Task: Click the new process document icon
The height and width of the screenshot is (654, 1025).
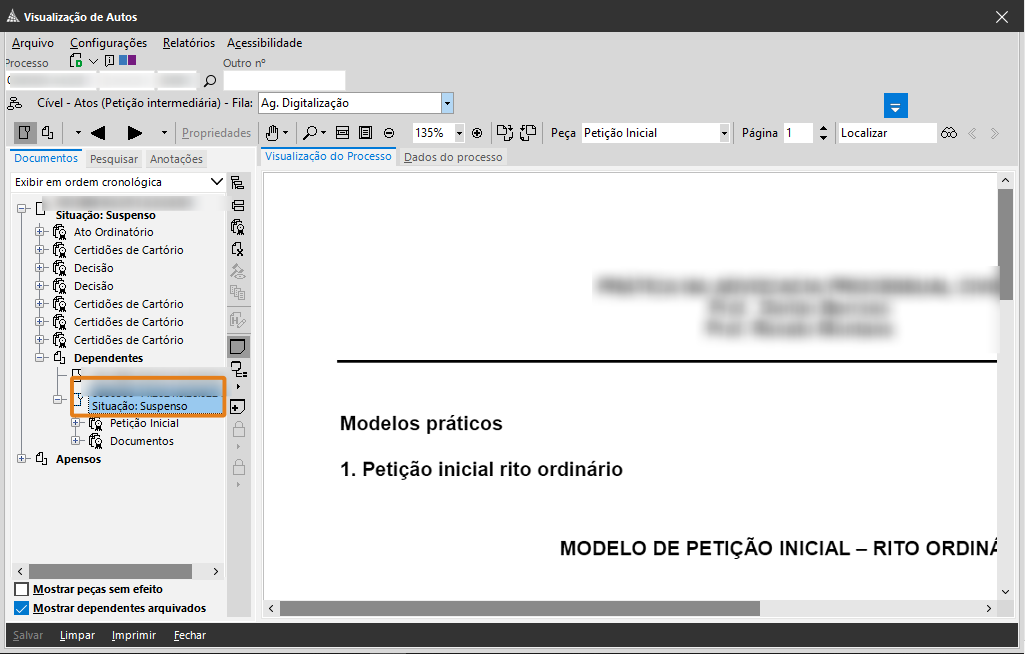Action: coord(76,61)
